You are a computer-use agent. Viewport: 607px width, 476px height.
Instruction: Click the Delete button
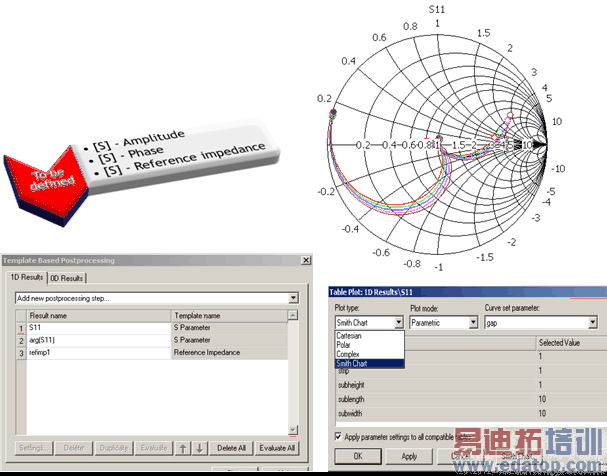(74, 448)
